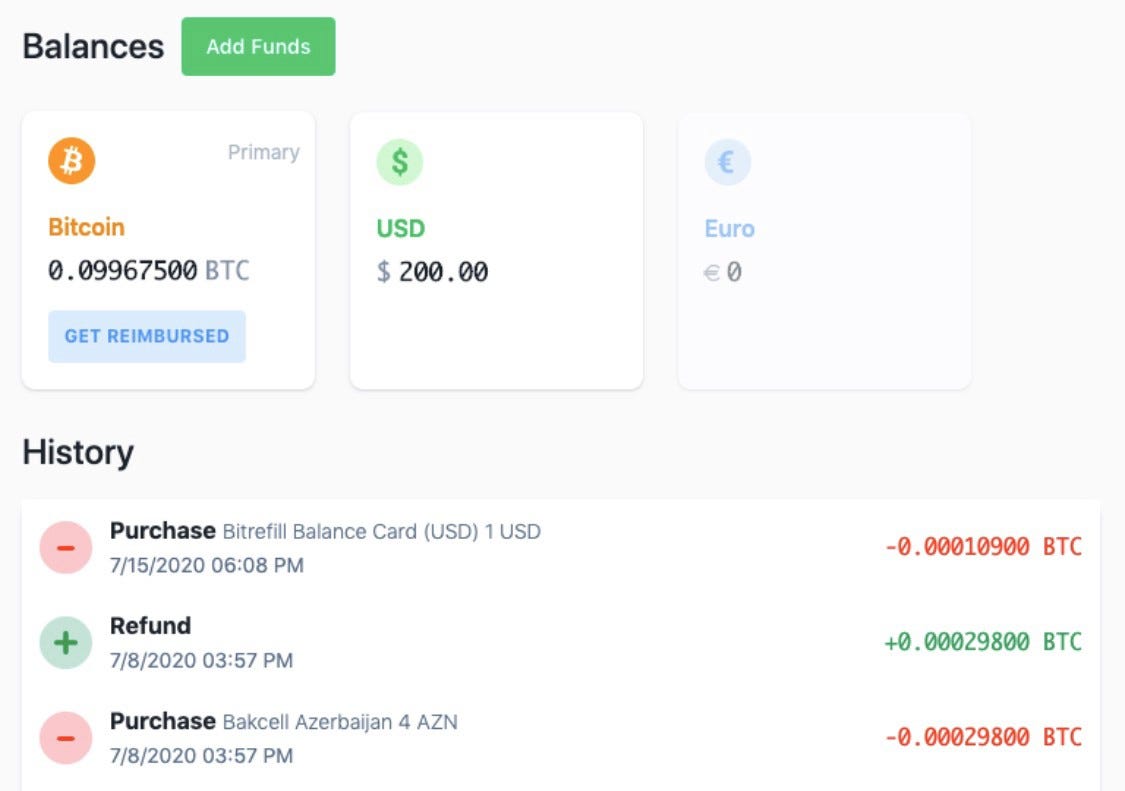Click the green dollar badge on USD card
This screenshot has height=791, width=1125.
[399, 161]
